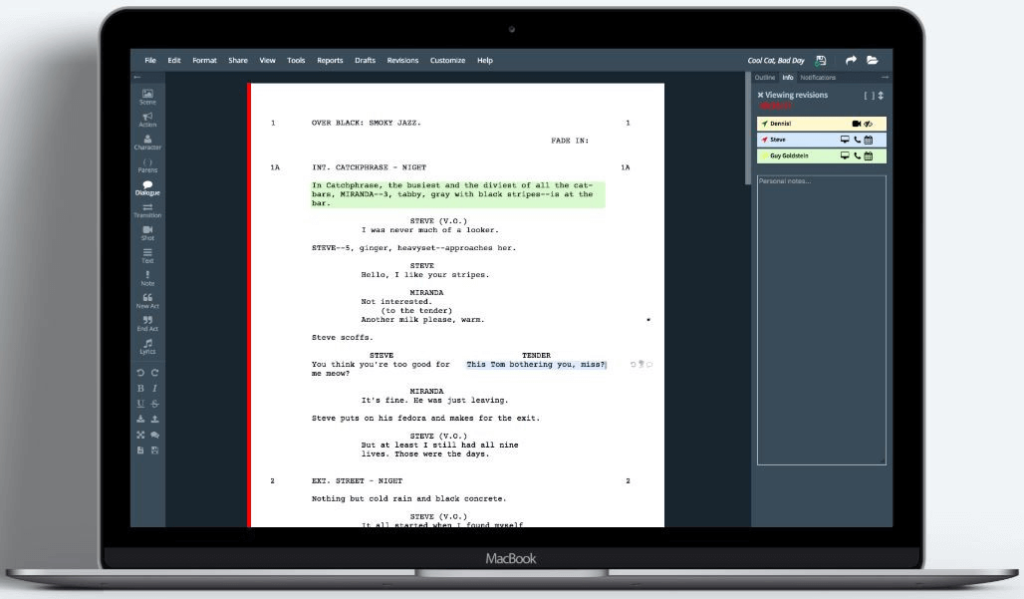Image resolution: width=1024 pixels, height=599 pixels.
Task: Toggle the crossed-out eye icon for Dennis
Action: coord(868,124)
